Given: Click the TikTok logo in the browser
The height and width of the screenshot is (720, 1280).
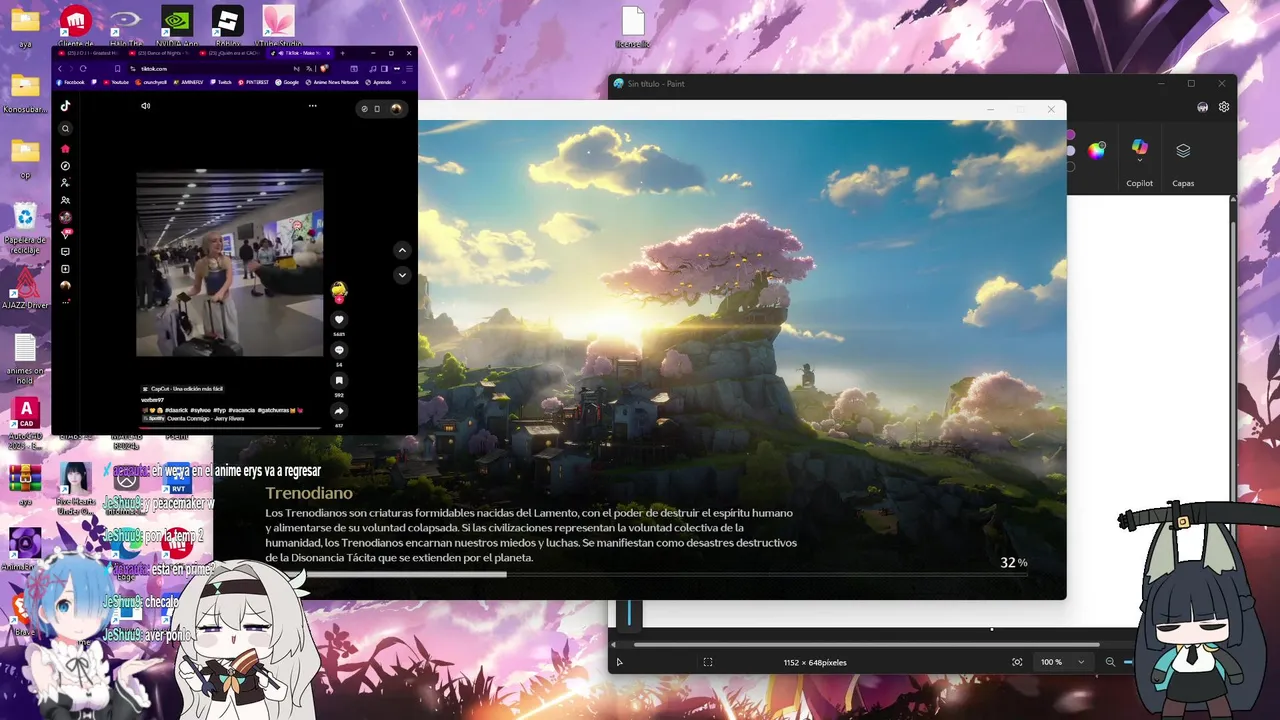Looking at the screenshot, I should click(x=65, y=106).
